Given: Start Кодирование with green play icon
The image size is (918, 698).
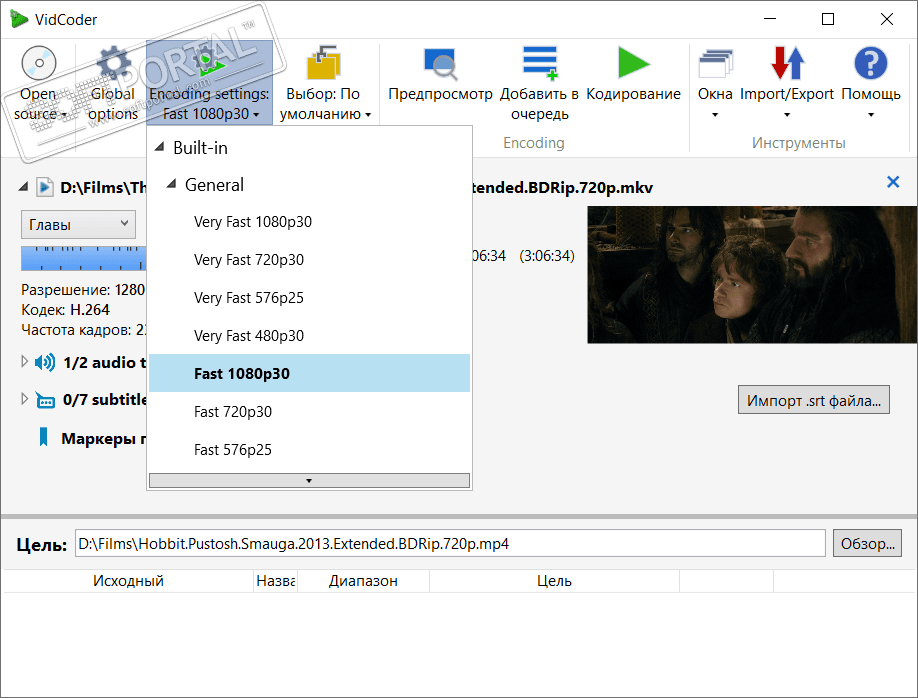Looking at the screenshot, I should tap(633, 63).
